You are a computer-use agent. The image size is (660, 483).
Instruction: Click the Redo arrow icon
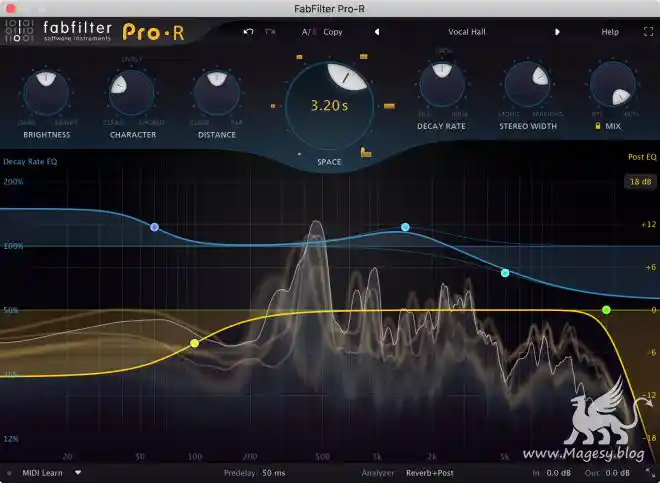pos(270,32)
